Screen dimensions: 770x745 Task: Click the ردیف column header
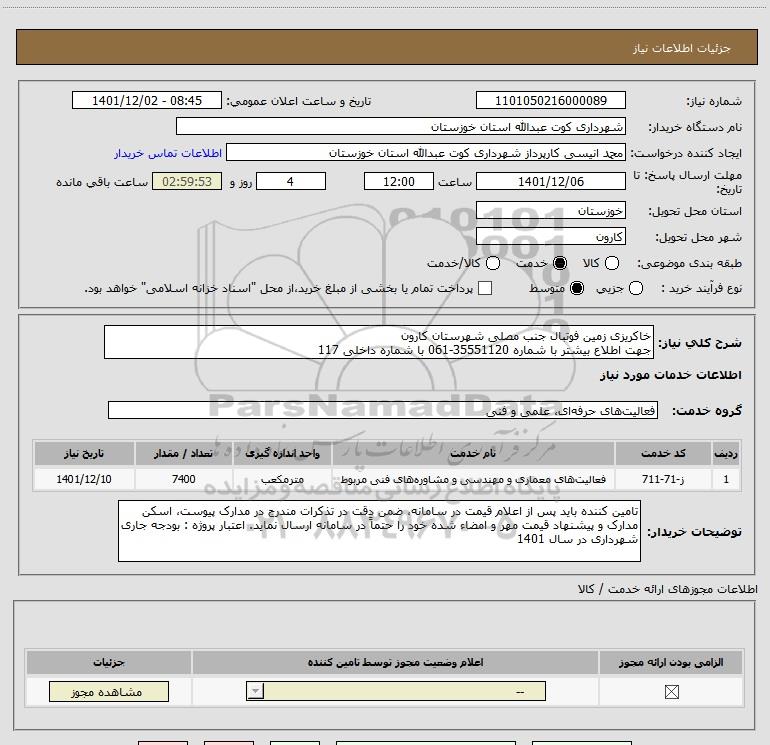coord(726,453)
